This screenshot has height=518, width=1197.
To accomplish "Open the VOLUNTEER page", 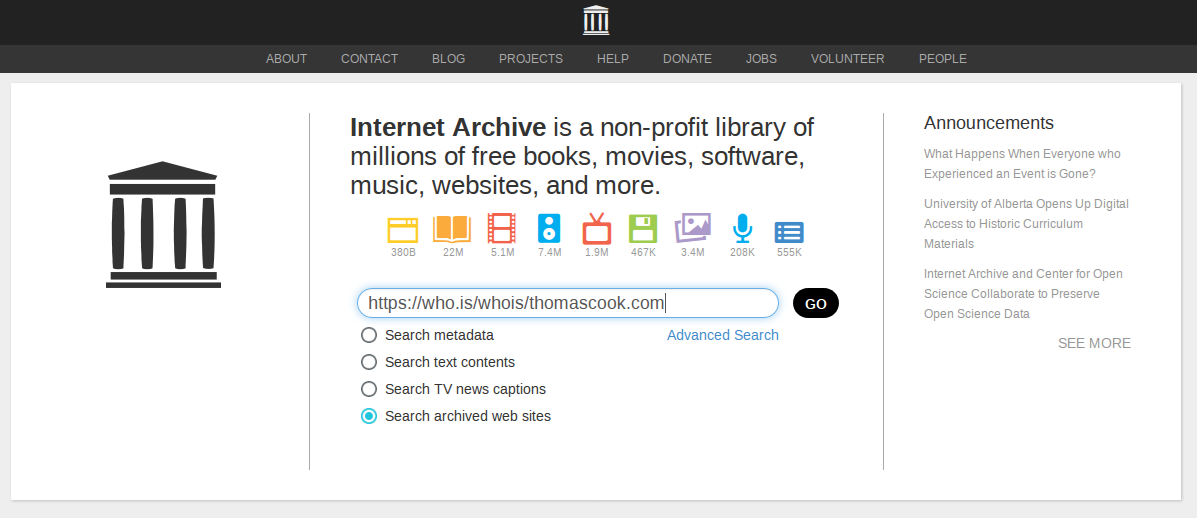I will pyautogui.click(x=847, y=59).
